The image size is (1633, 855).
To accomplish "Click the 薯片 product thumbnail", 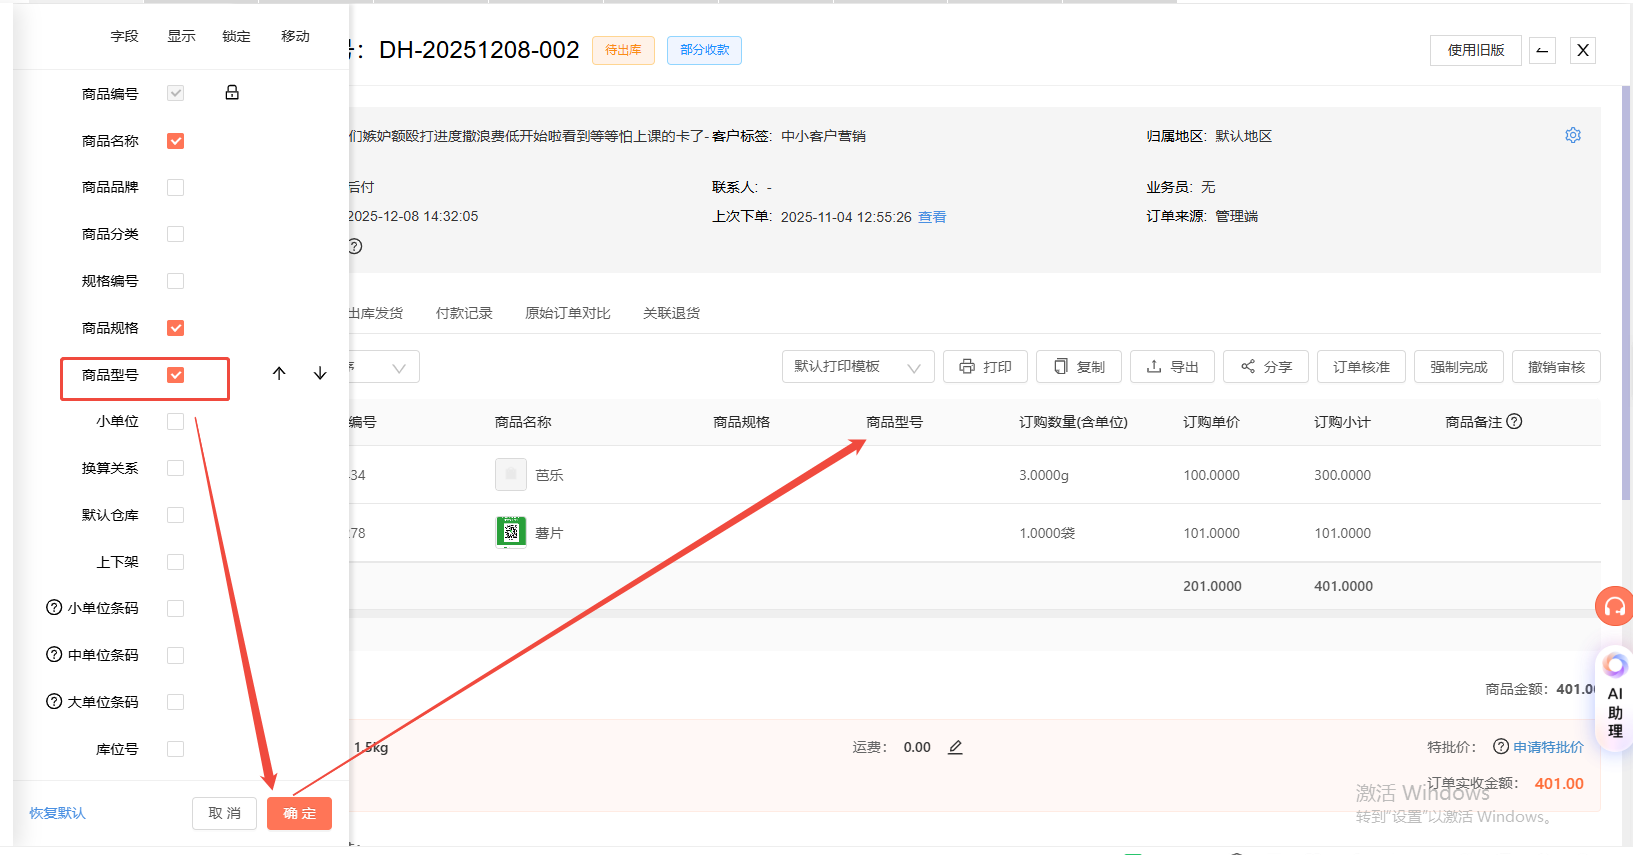I will pyautogui.click(x=511, y=532).
